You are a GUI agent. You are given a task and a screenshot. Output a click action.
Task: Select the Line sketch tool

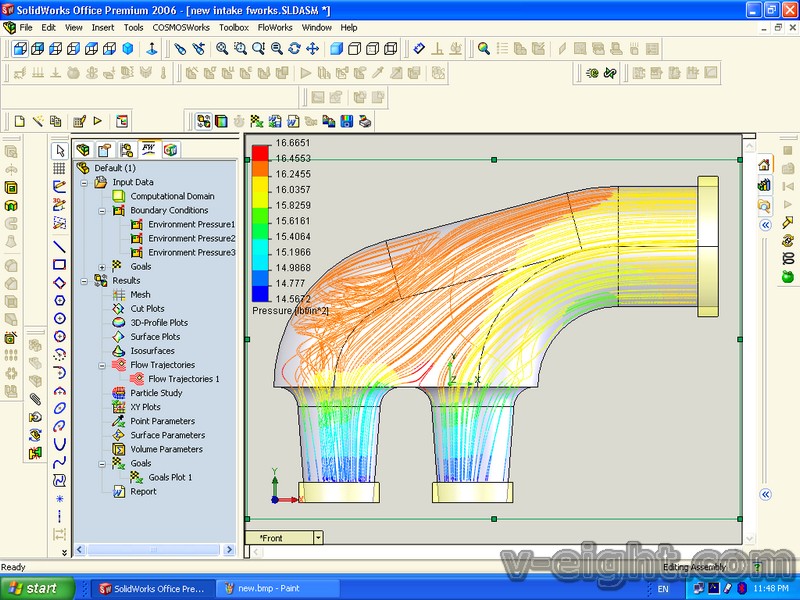[x=60, y=247]
